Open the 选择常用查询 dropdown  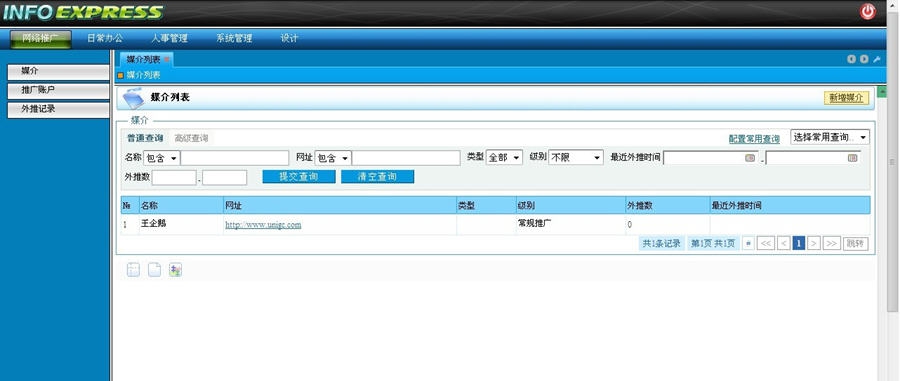pyautogui.click(x=830, y=137)
